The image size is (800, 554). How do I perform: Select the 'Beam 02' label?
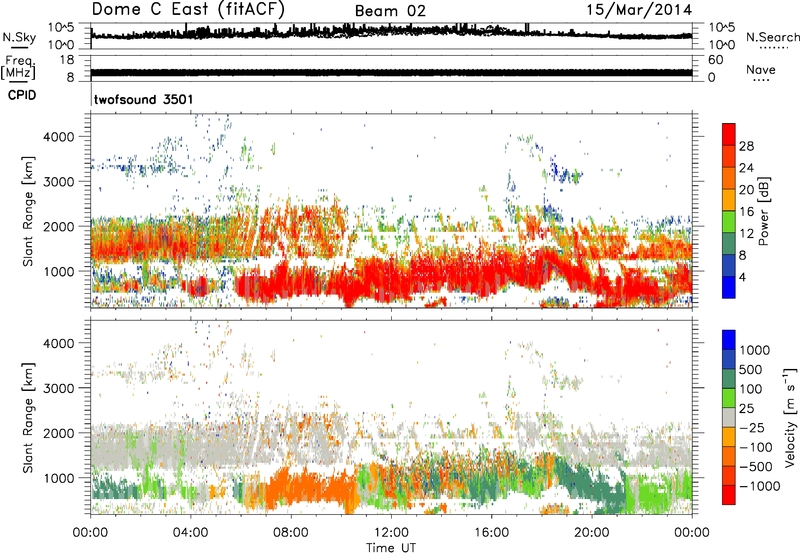pos(390,11)
